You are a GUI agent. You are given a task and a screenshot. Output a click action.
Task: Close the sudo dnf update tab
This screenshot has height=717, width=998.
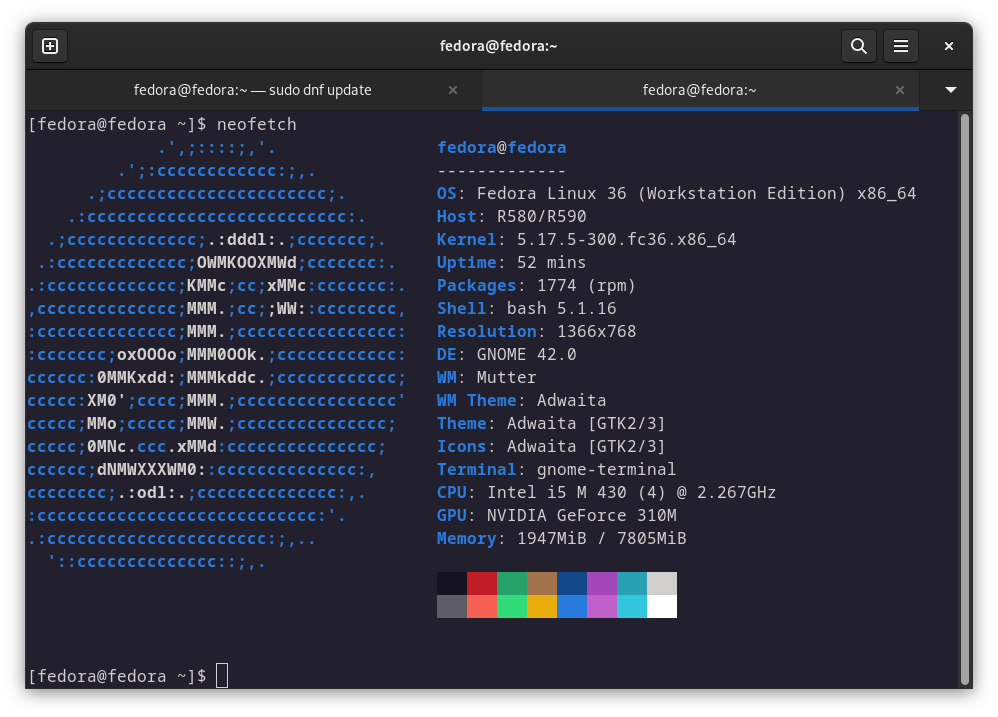pos(453,90)
